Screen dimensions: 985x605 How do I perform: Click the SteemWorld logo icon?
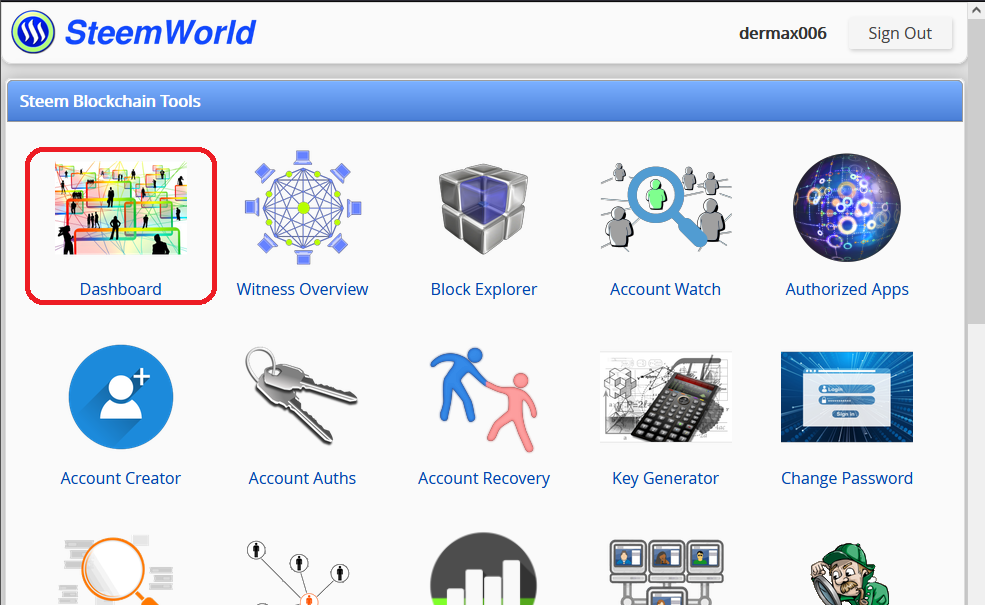point(33,32)
